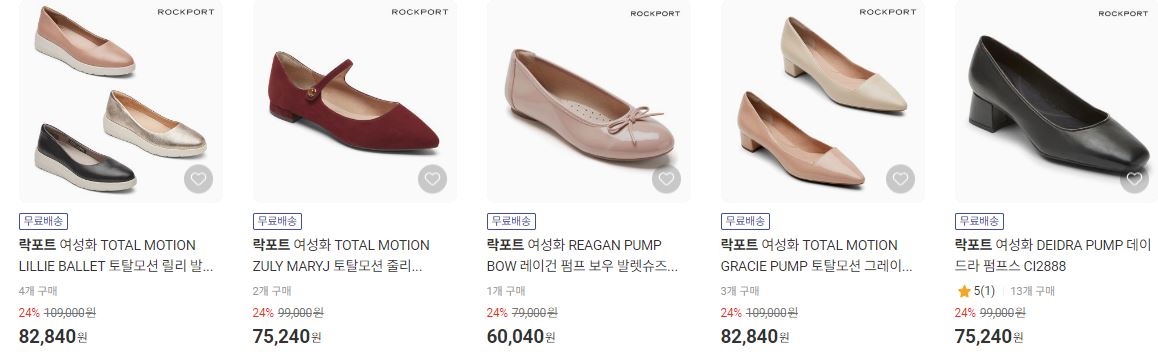Toggle wishlist heart on burgundy Zuly Maryj shoe
Image resolution: width=1158 pixels, height=361 pixels.
click(x=432, y=179)
